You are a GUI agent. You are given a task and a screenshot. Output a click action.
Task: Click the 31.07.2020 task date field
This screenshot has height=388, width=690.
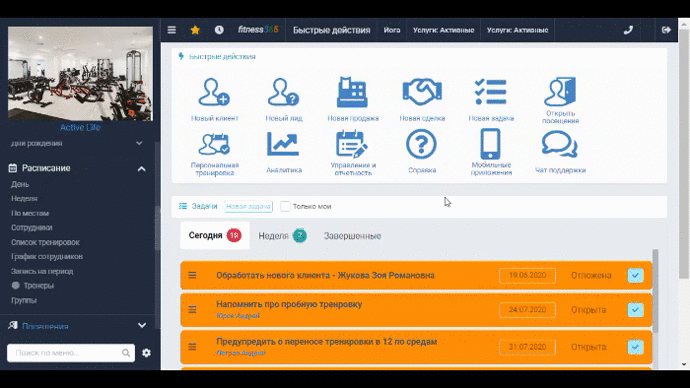point(527,347)
